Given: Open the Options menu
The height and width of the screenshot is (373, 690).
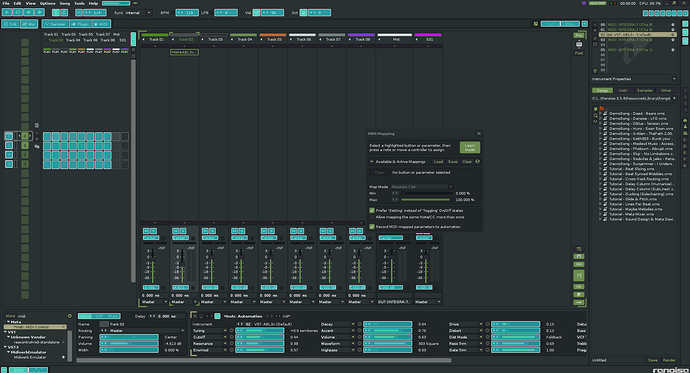Looking at the screenshot, I should pyautogui.click(x=48, y=3).
